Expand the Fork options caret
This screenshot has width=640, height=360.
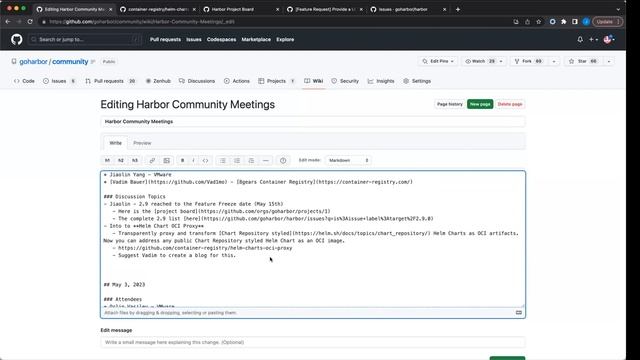coord(554,61)
